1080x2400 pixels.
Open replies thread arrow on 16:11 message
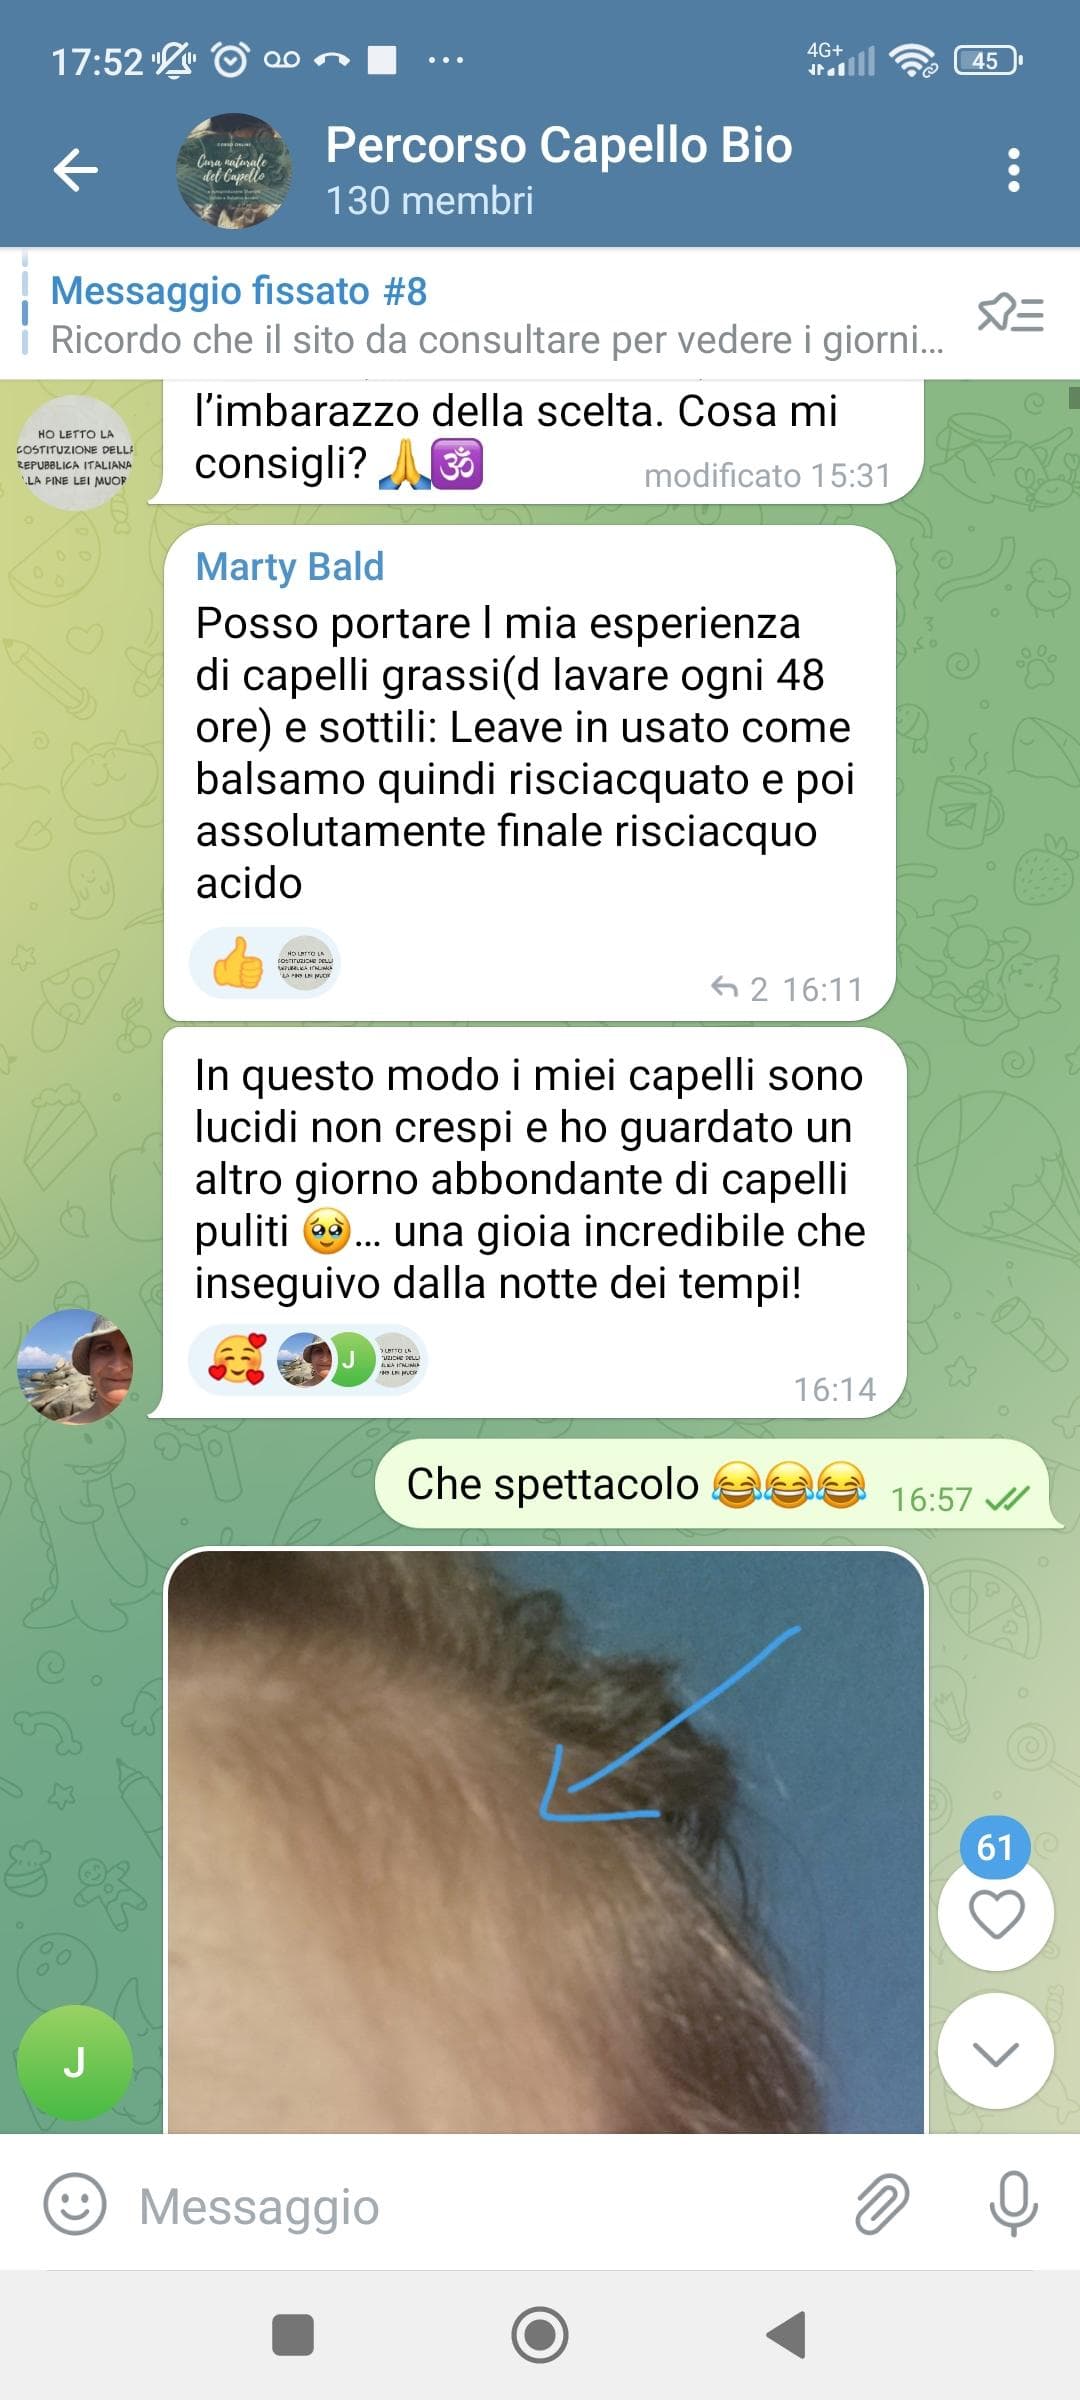(x=738, y=989)
